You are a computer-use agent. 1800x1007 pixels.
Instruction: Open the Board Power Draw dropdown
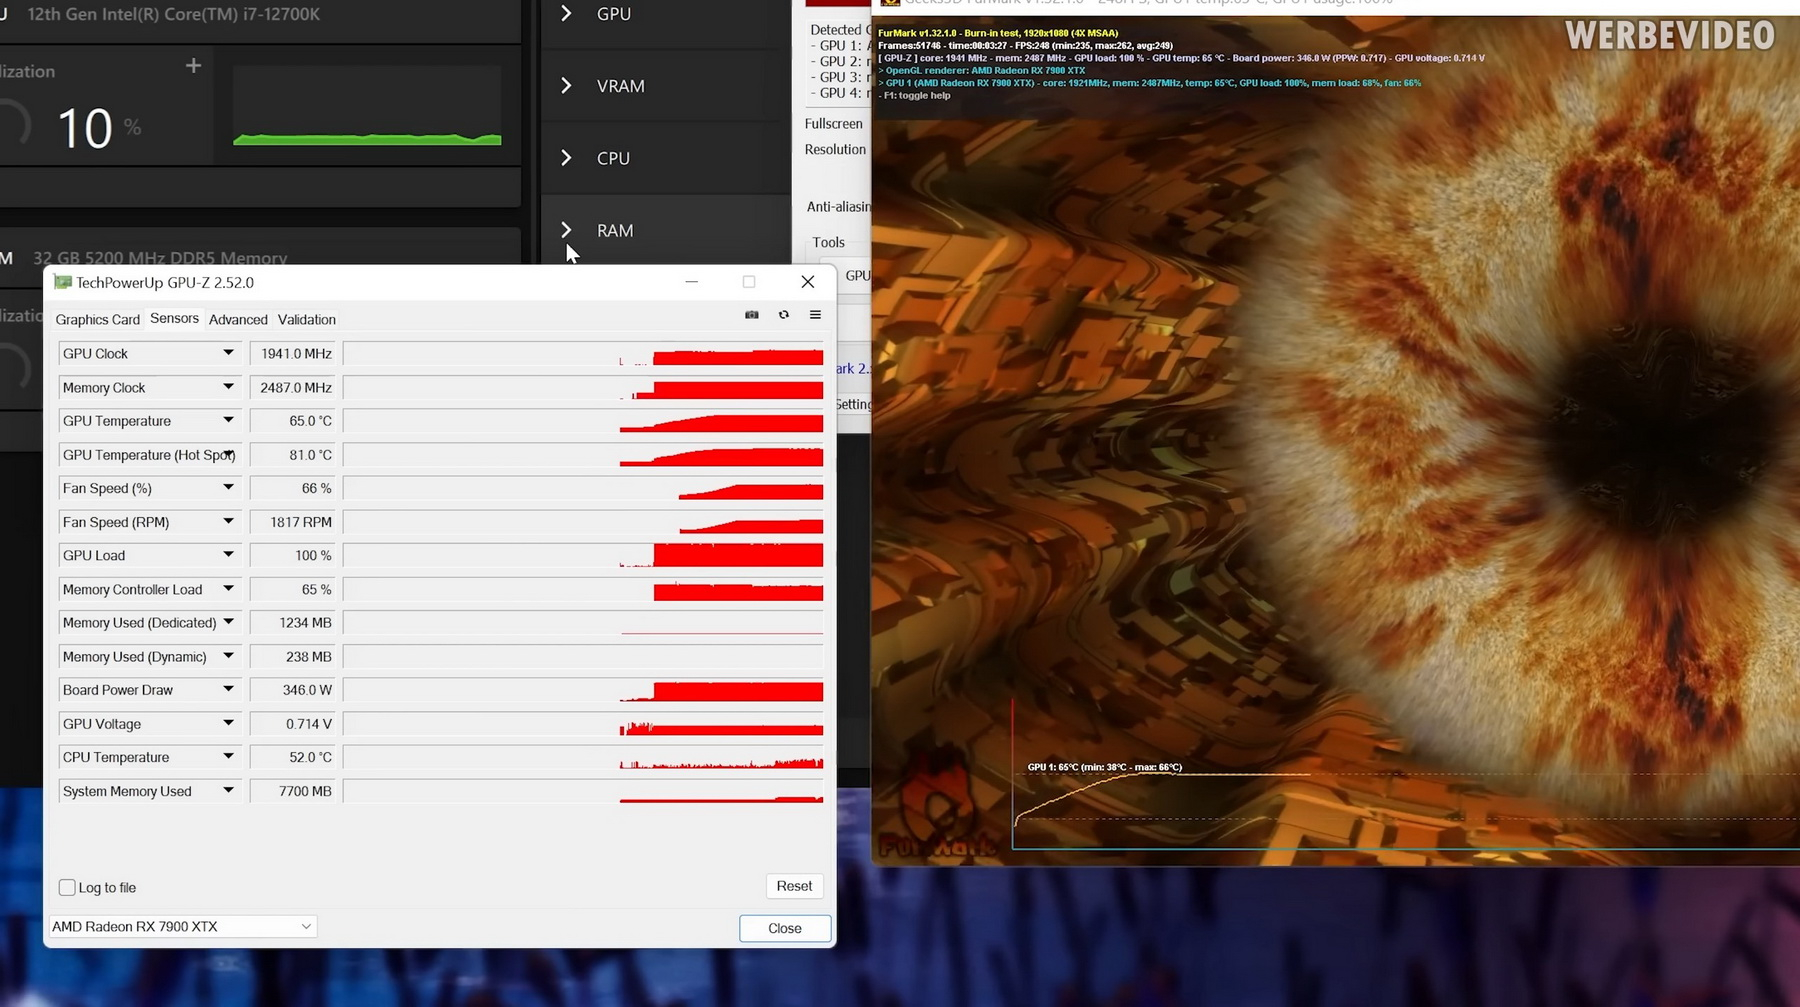click(228, 690)
